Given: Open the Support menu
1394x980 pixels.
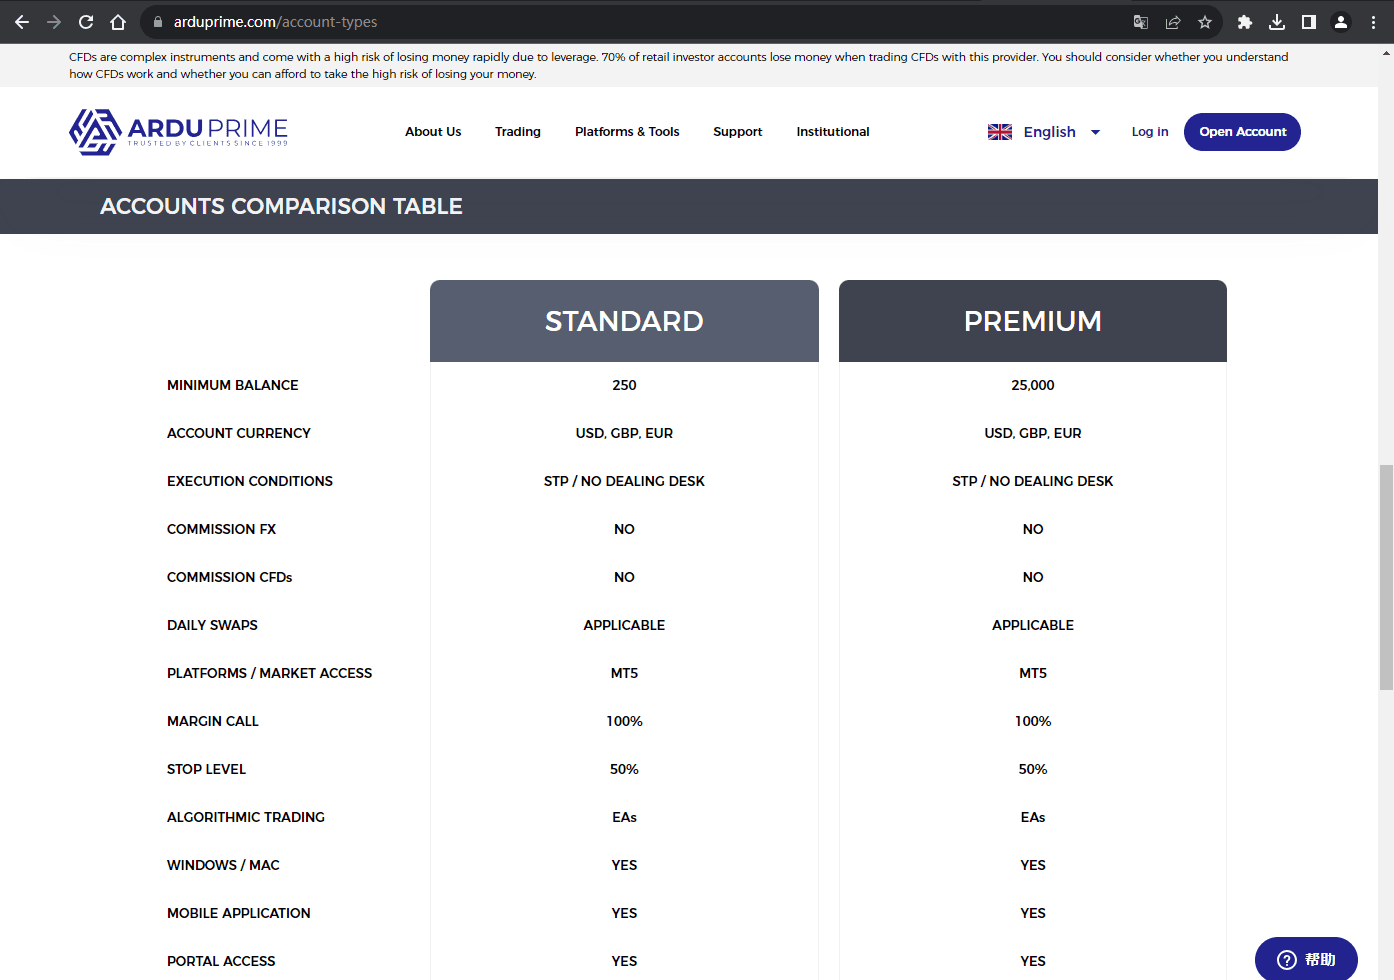Looking at the screenshot, I should (x=738, y=132).
